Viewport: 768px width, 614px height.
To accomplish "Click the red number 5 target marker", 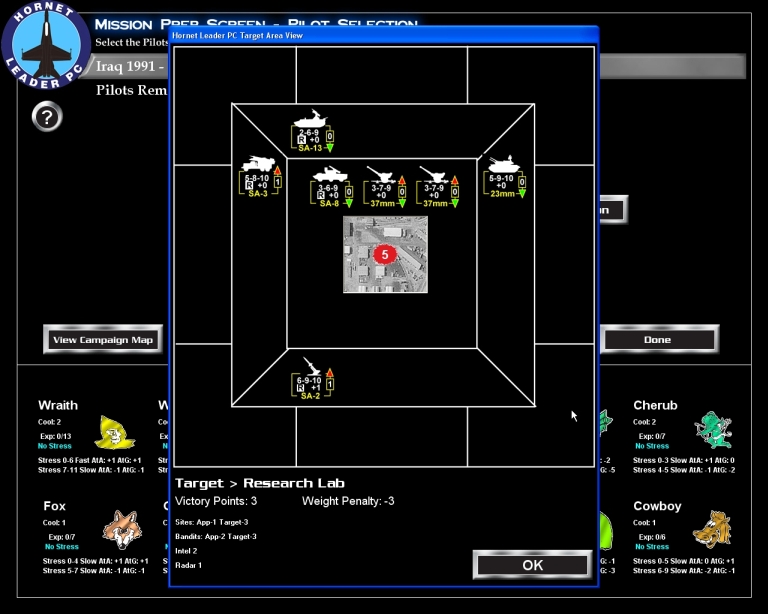I will 384,255.
